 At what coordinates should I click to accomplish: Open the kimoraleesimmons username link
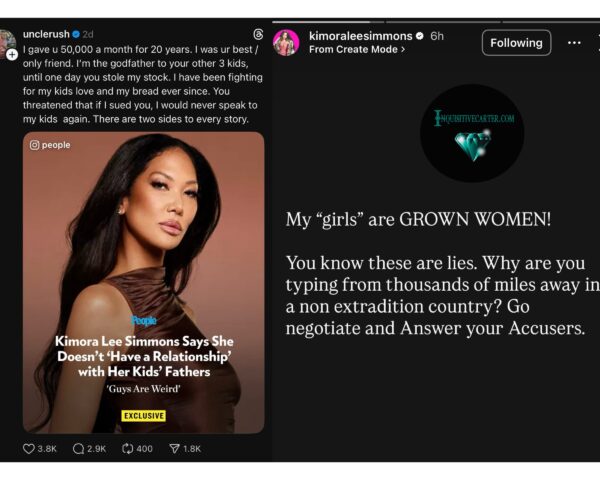[x=360, y=35]
